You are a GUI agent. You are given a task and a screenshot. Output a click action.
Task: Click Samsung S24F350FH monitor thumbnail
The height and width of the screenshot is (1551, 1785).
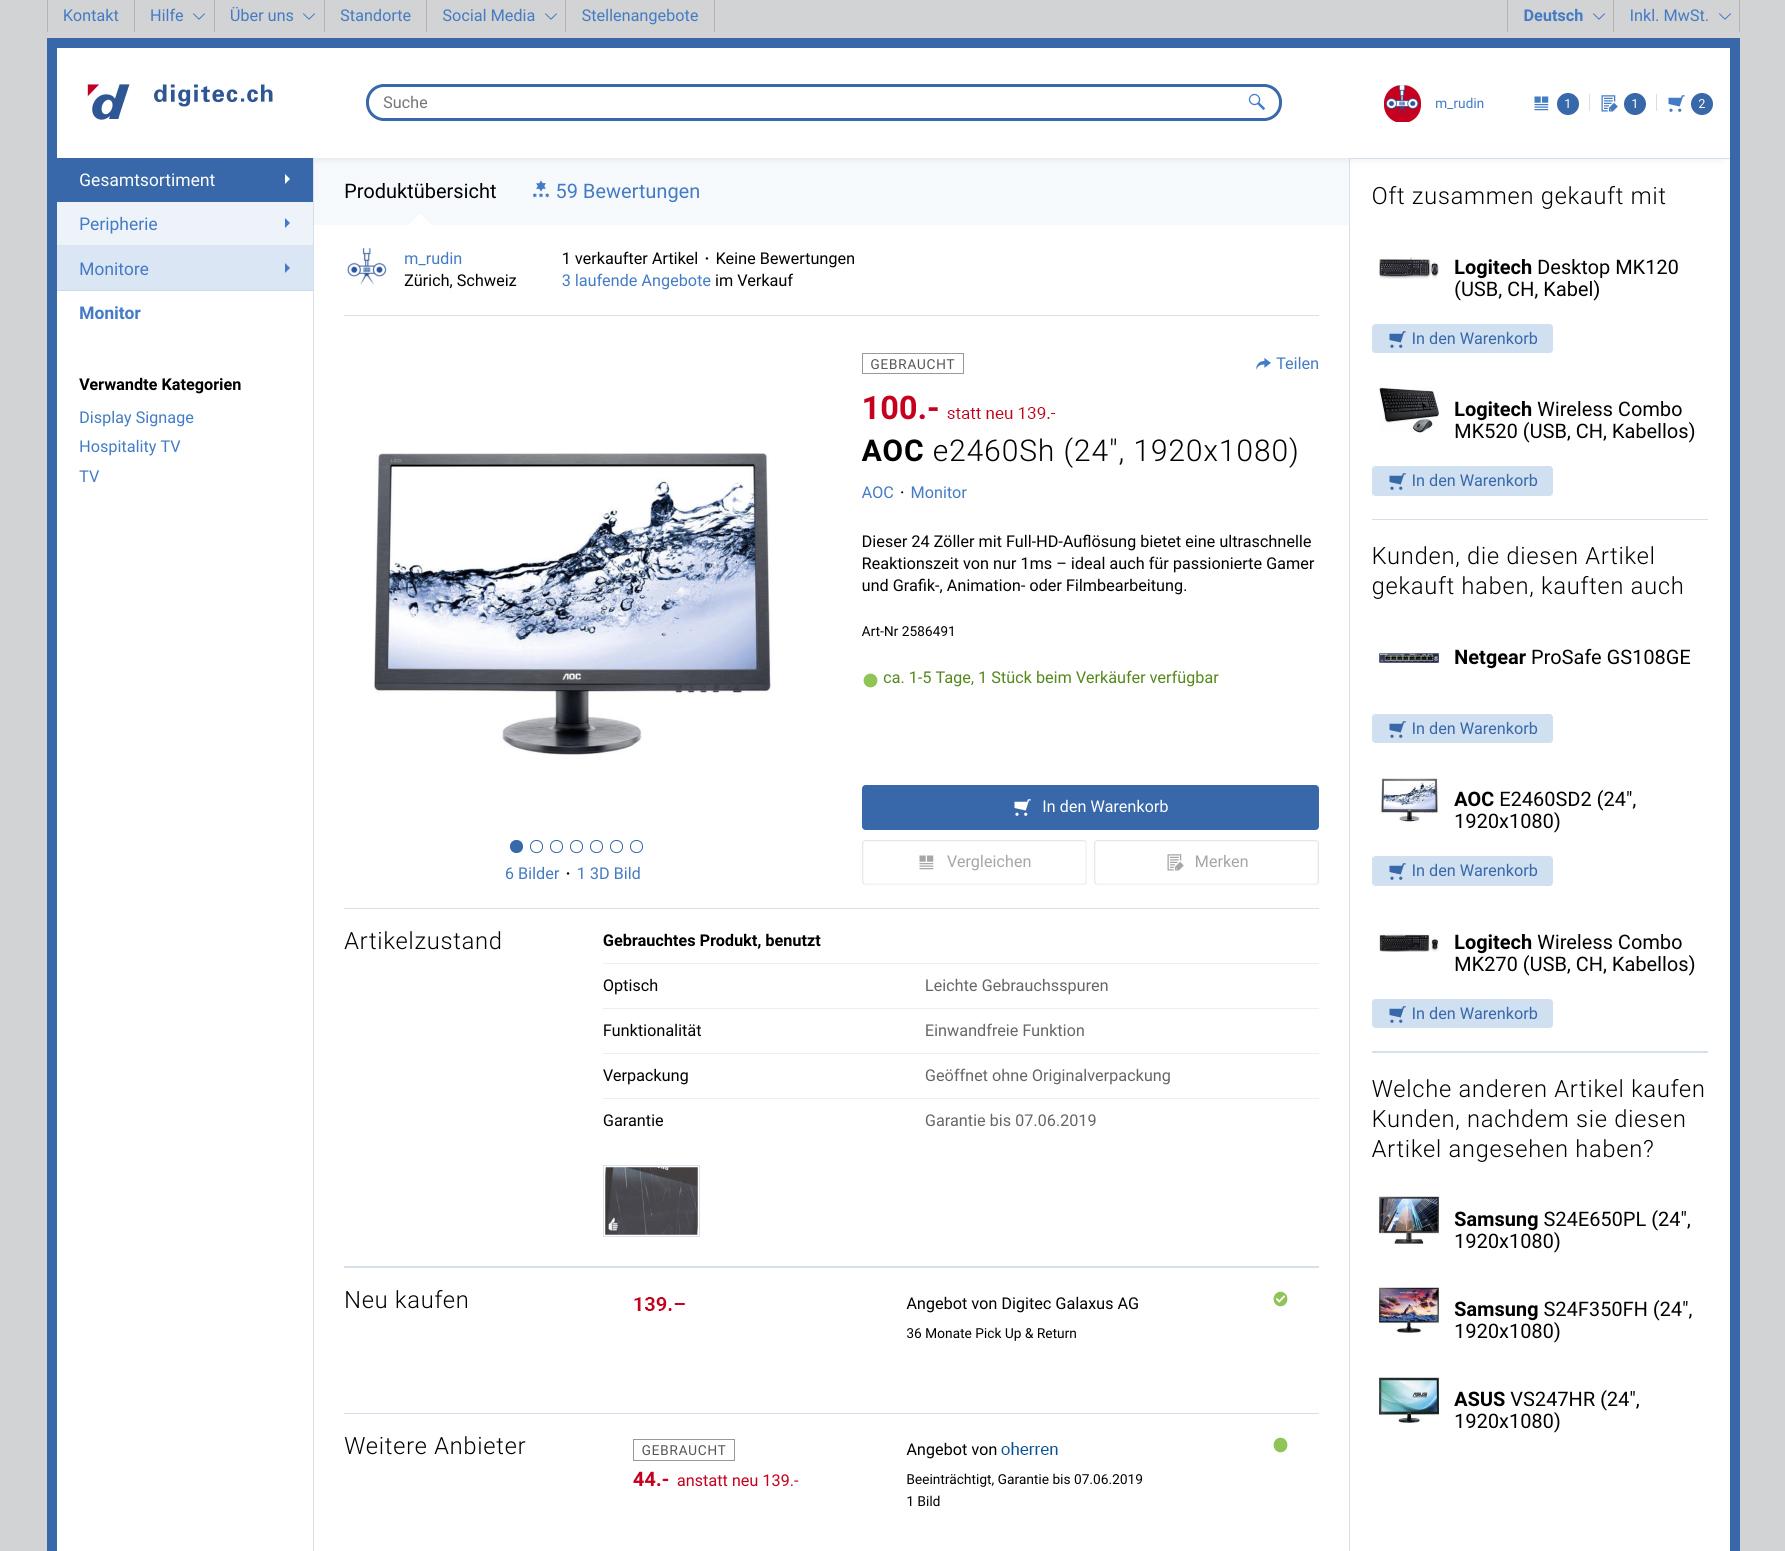pyautogui.click(x=1408, y=1310)
